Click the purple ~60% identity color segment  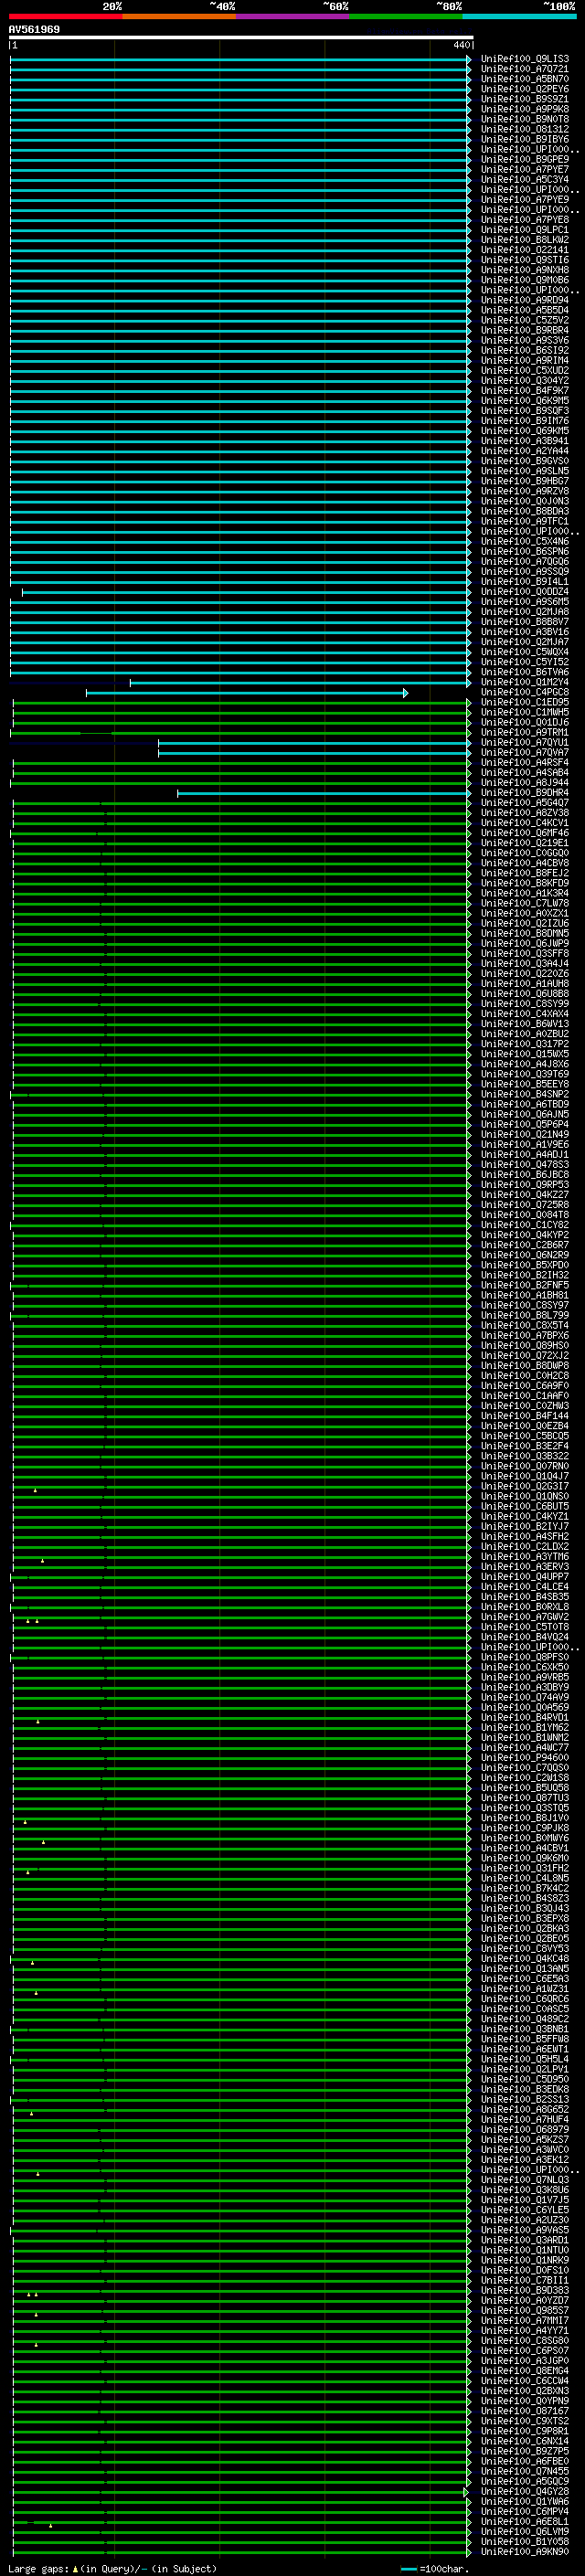293,16
